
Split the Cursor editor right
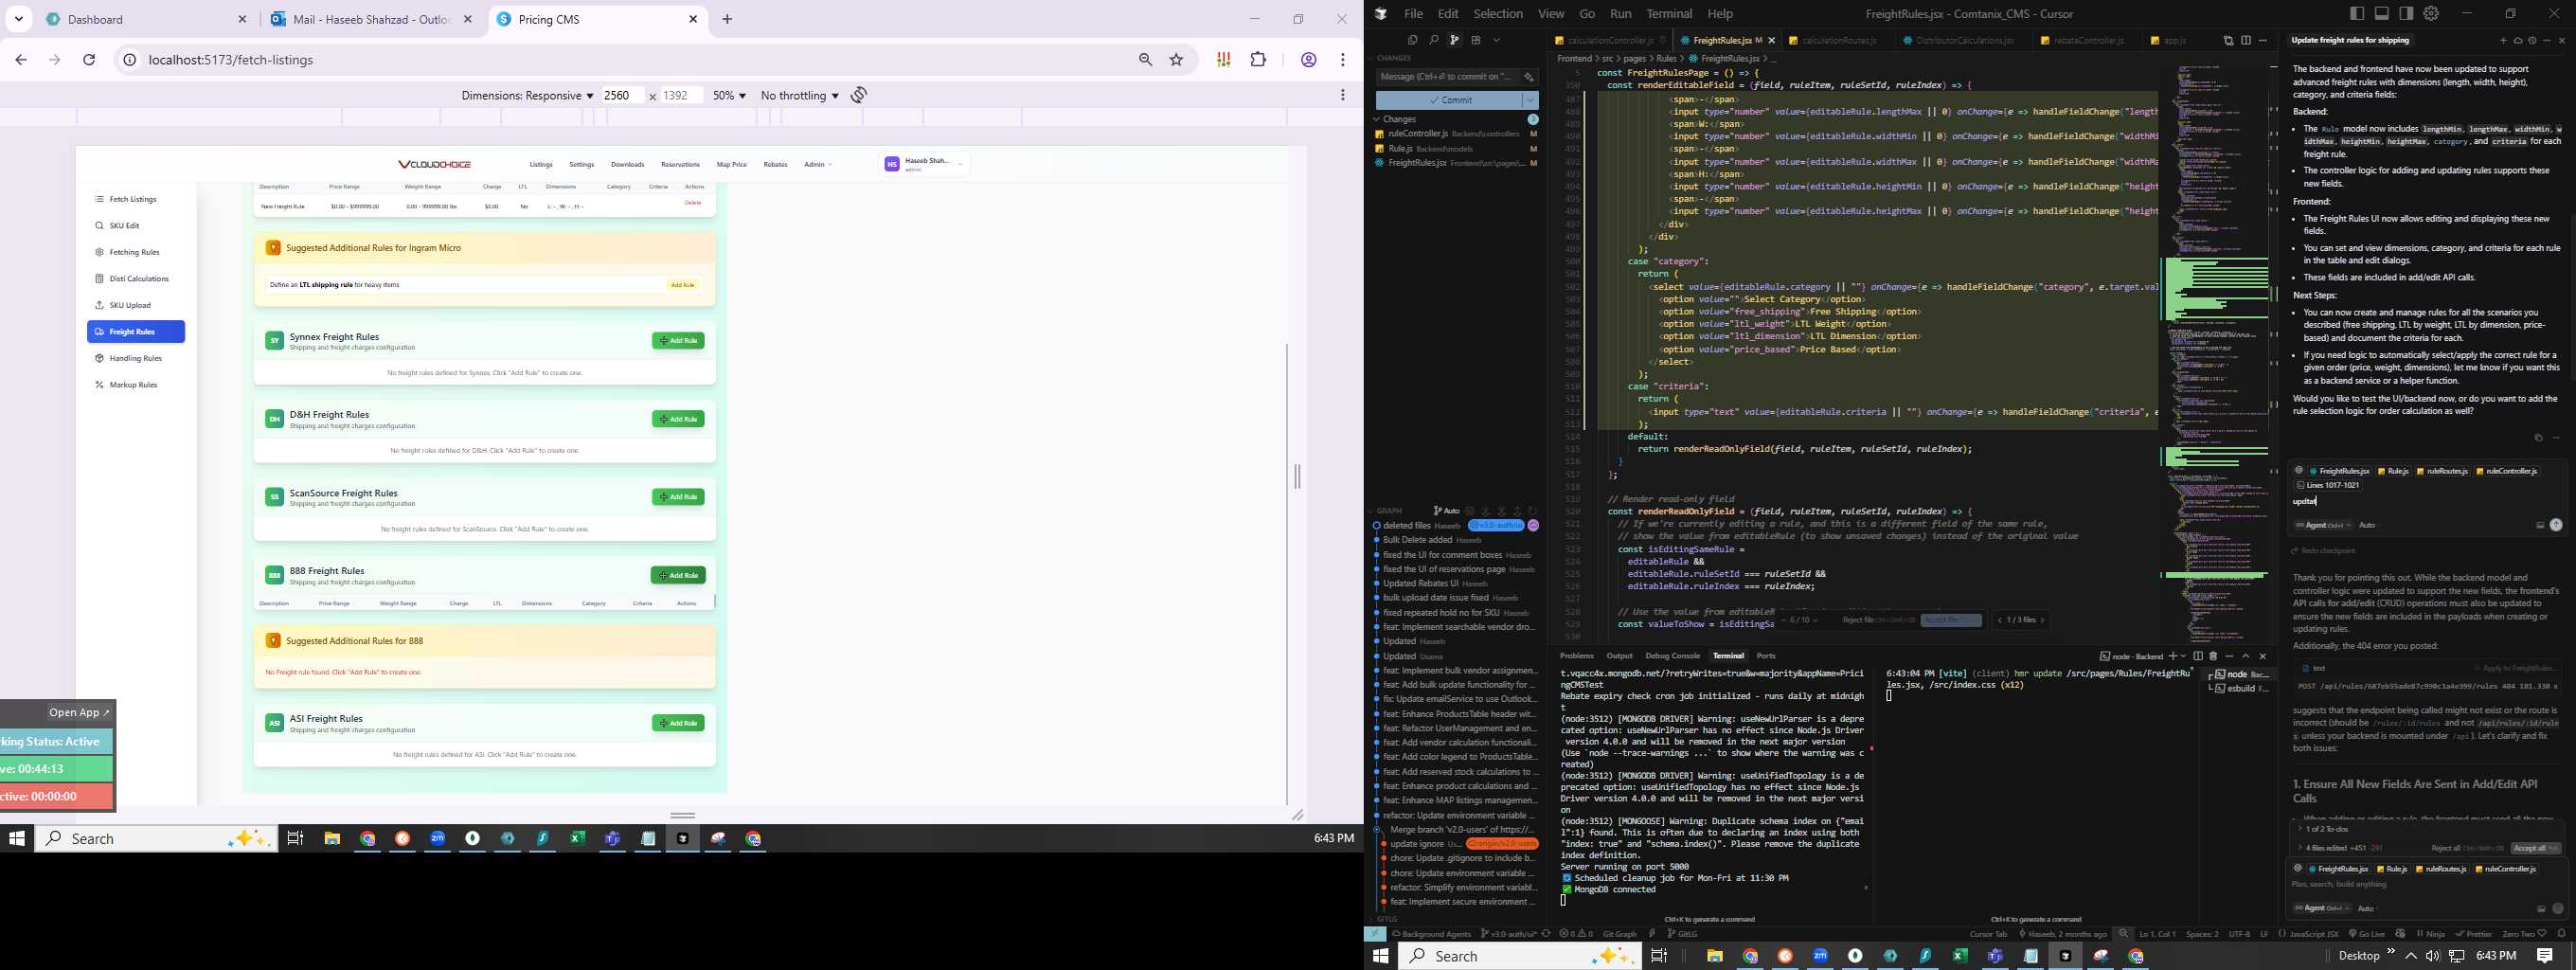(2246, 40)
